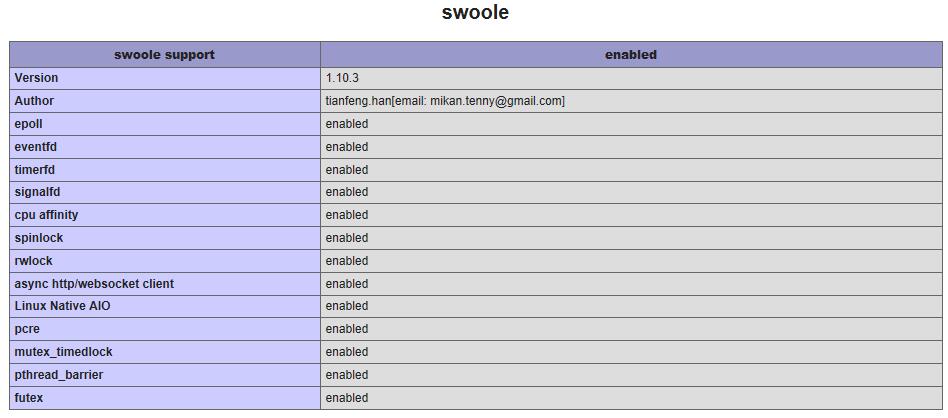
Task: Select the timerfd row label
Action: pos(34,170)
